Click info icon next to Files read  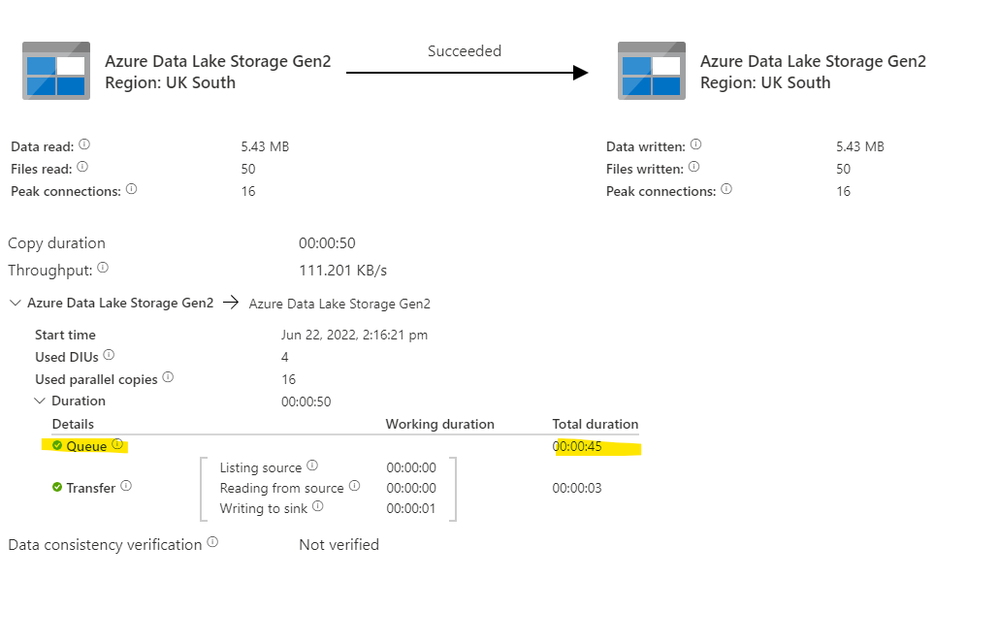pyautogui.click(x=82, y=167)
